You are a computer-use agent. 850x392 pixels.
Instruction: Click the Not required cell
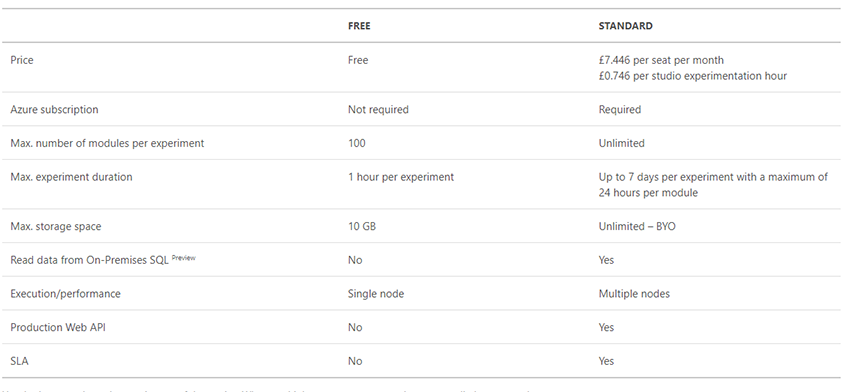[x=378, y=110]
